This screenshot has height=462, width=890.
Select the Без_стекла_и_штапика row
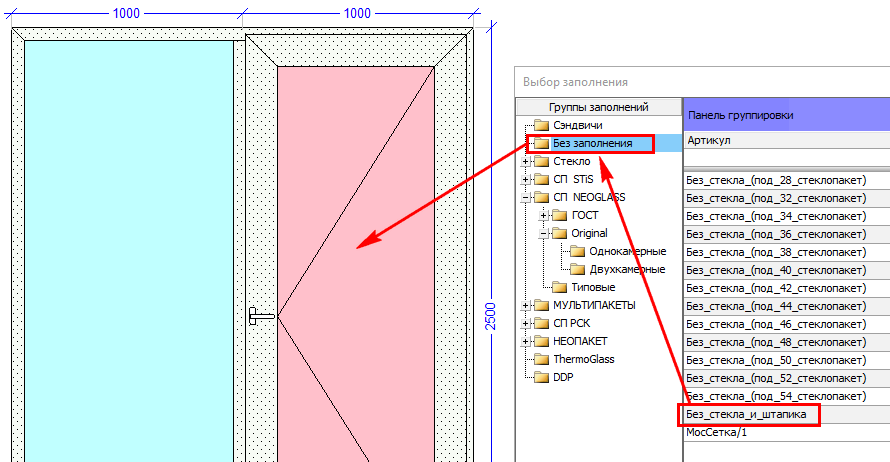tap(786, 414)
